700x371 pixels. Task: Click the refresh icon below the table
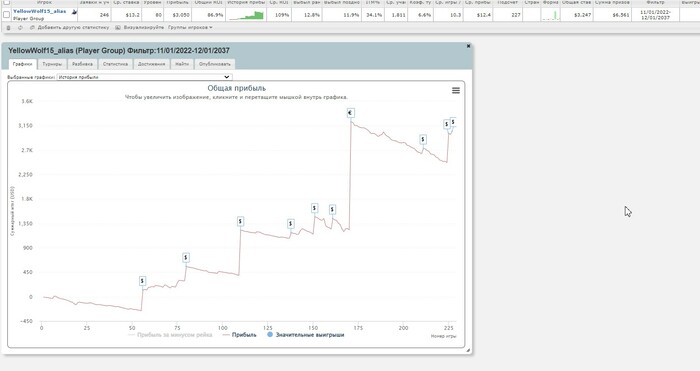pyautogui.click(x=20, y=28)
